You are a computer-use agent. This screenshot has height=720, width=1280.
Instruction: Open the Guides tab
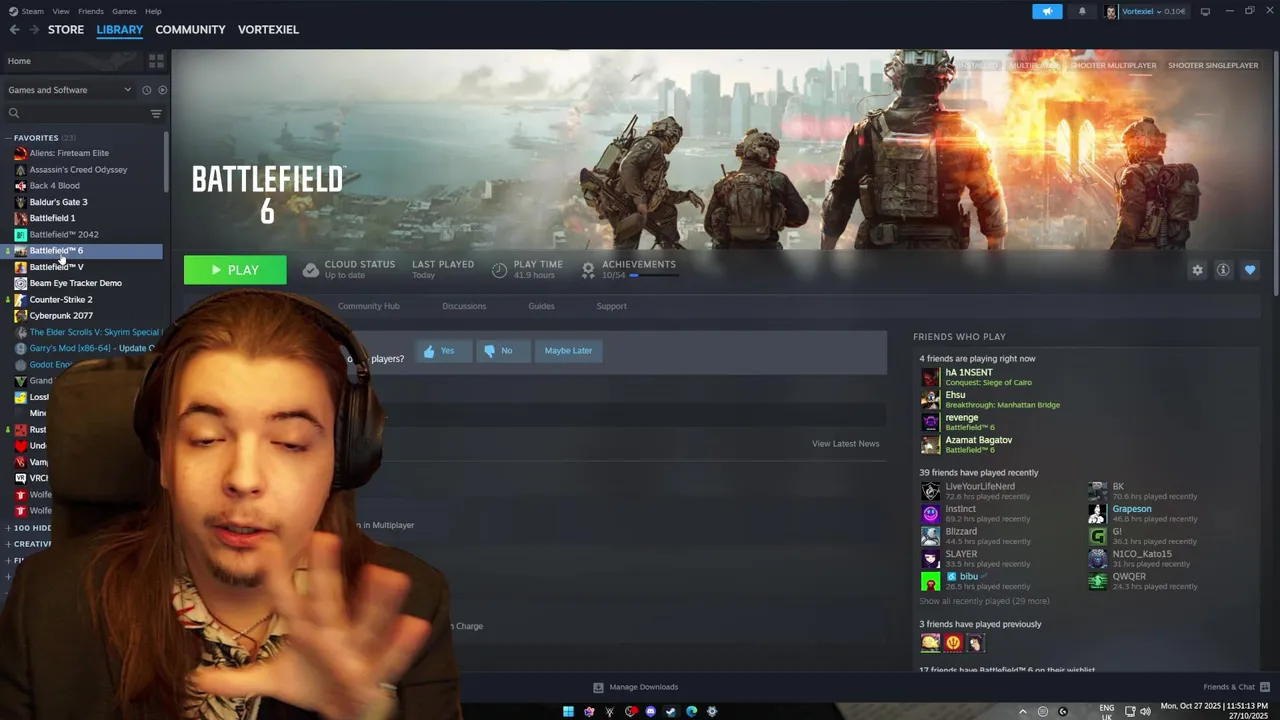pyautogui.click(x=541, y=306)
